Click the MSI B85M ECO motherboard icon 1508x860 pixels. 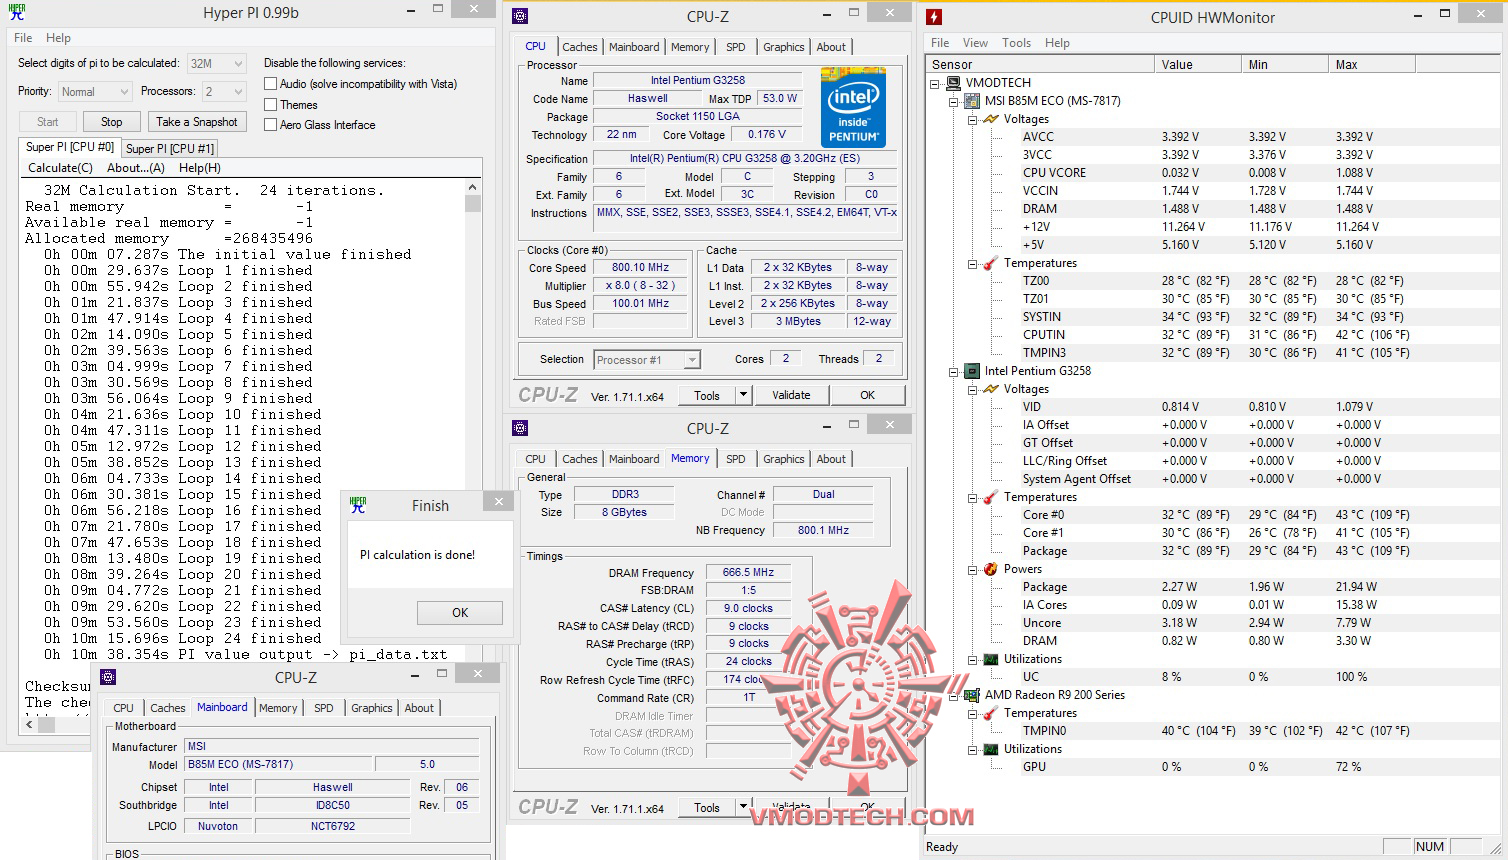pos(971,101)
